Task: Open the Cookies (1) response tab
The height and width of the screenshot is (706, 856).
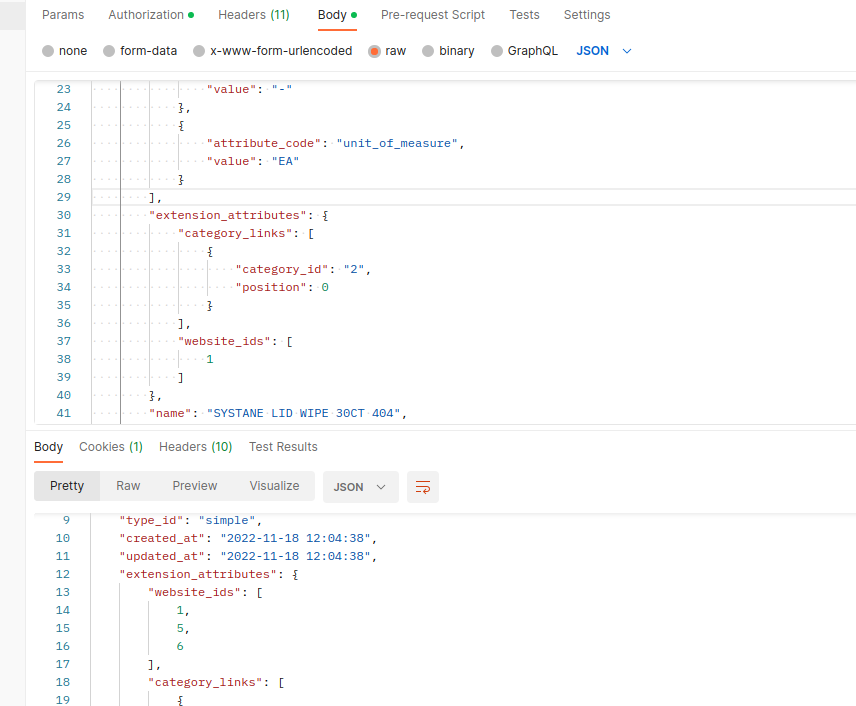Action: click(x=111, y=447)
